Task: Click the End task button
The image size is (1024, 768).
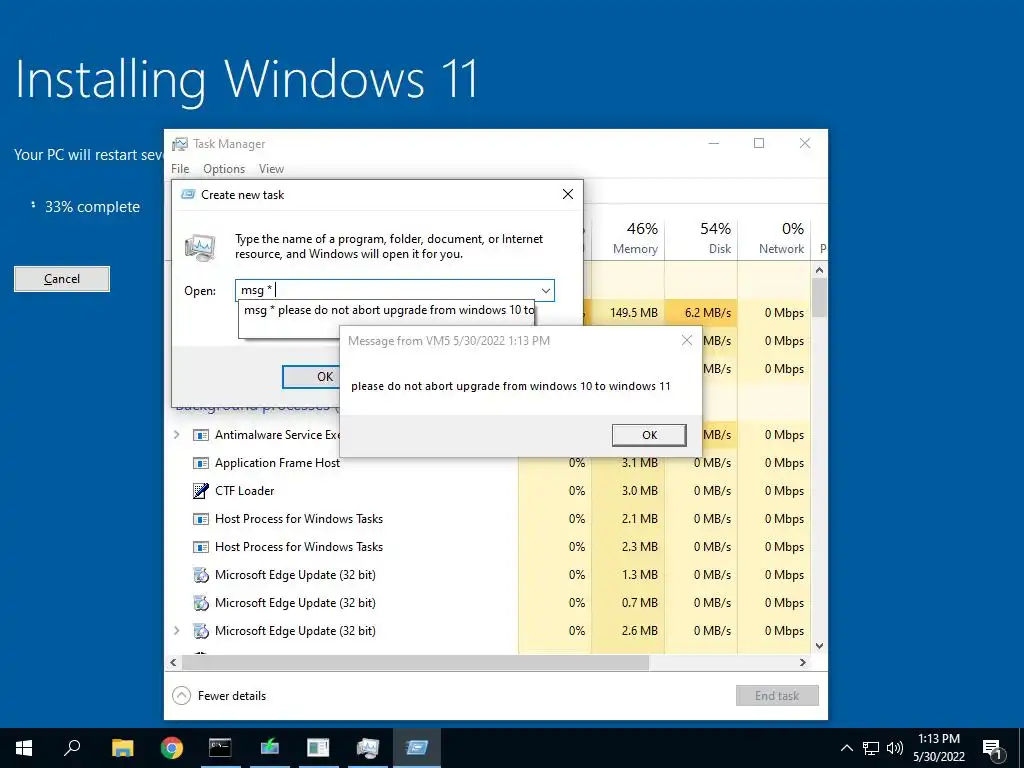Action: [x=777, y=696]
